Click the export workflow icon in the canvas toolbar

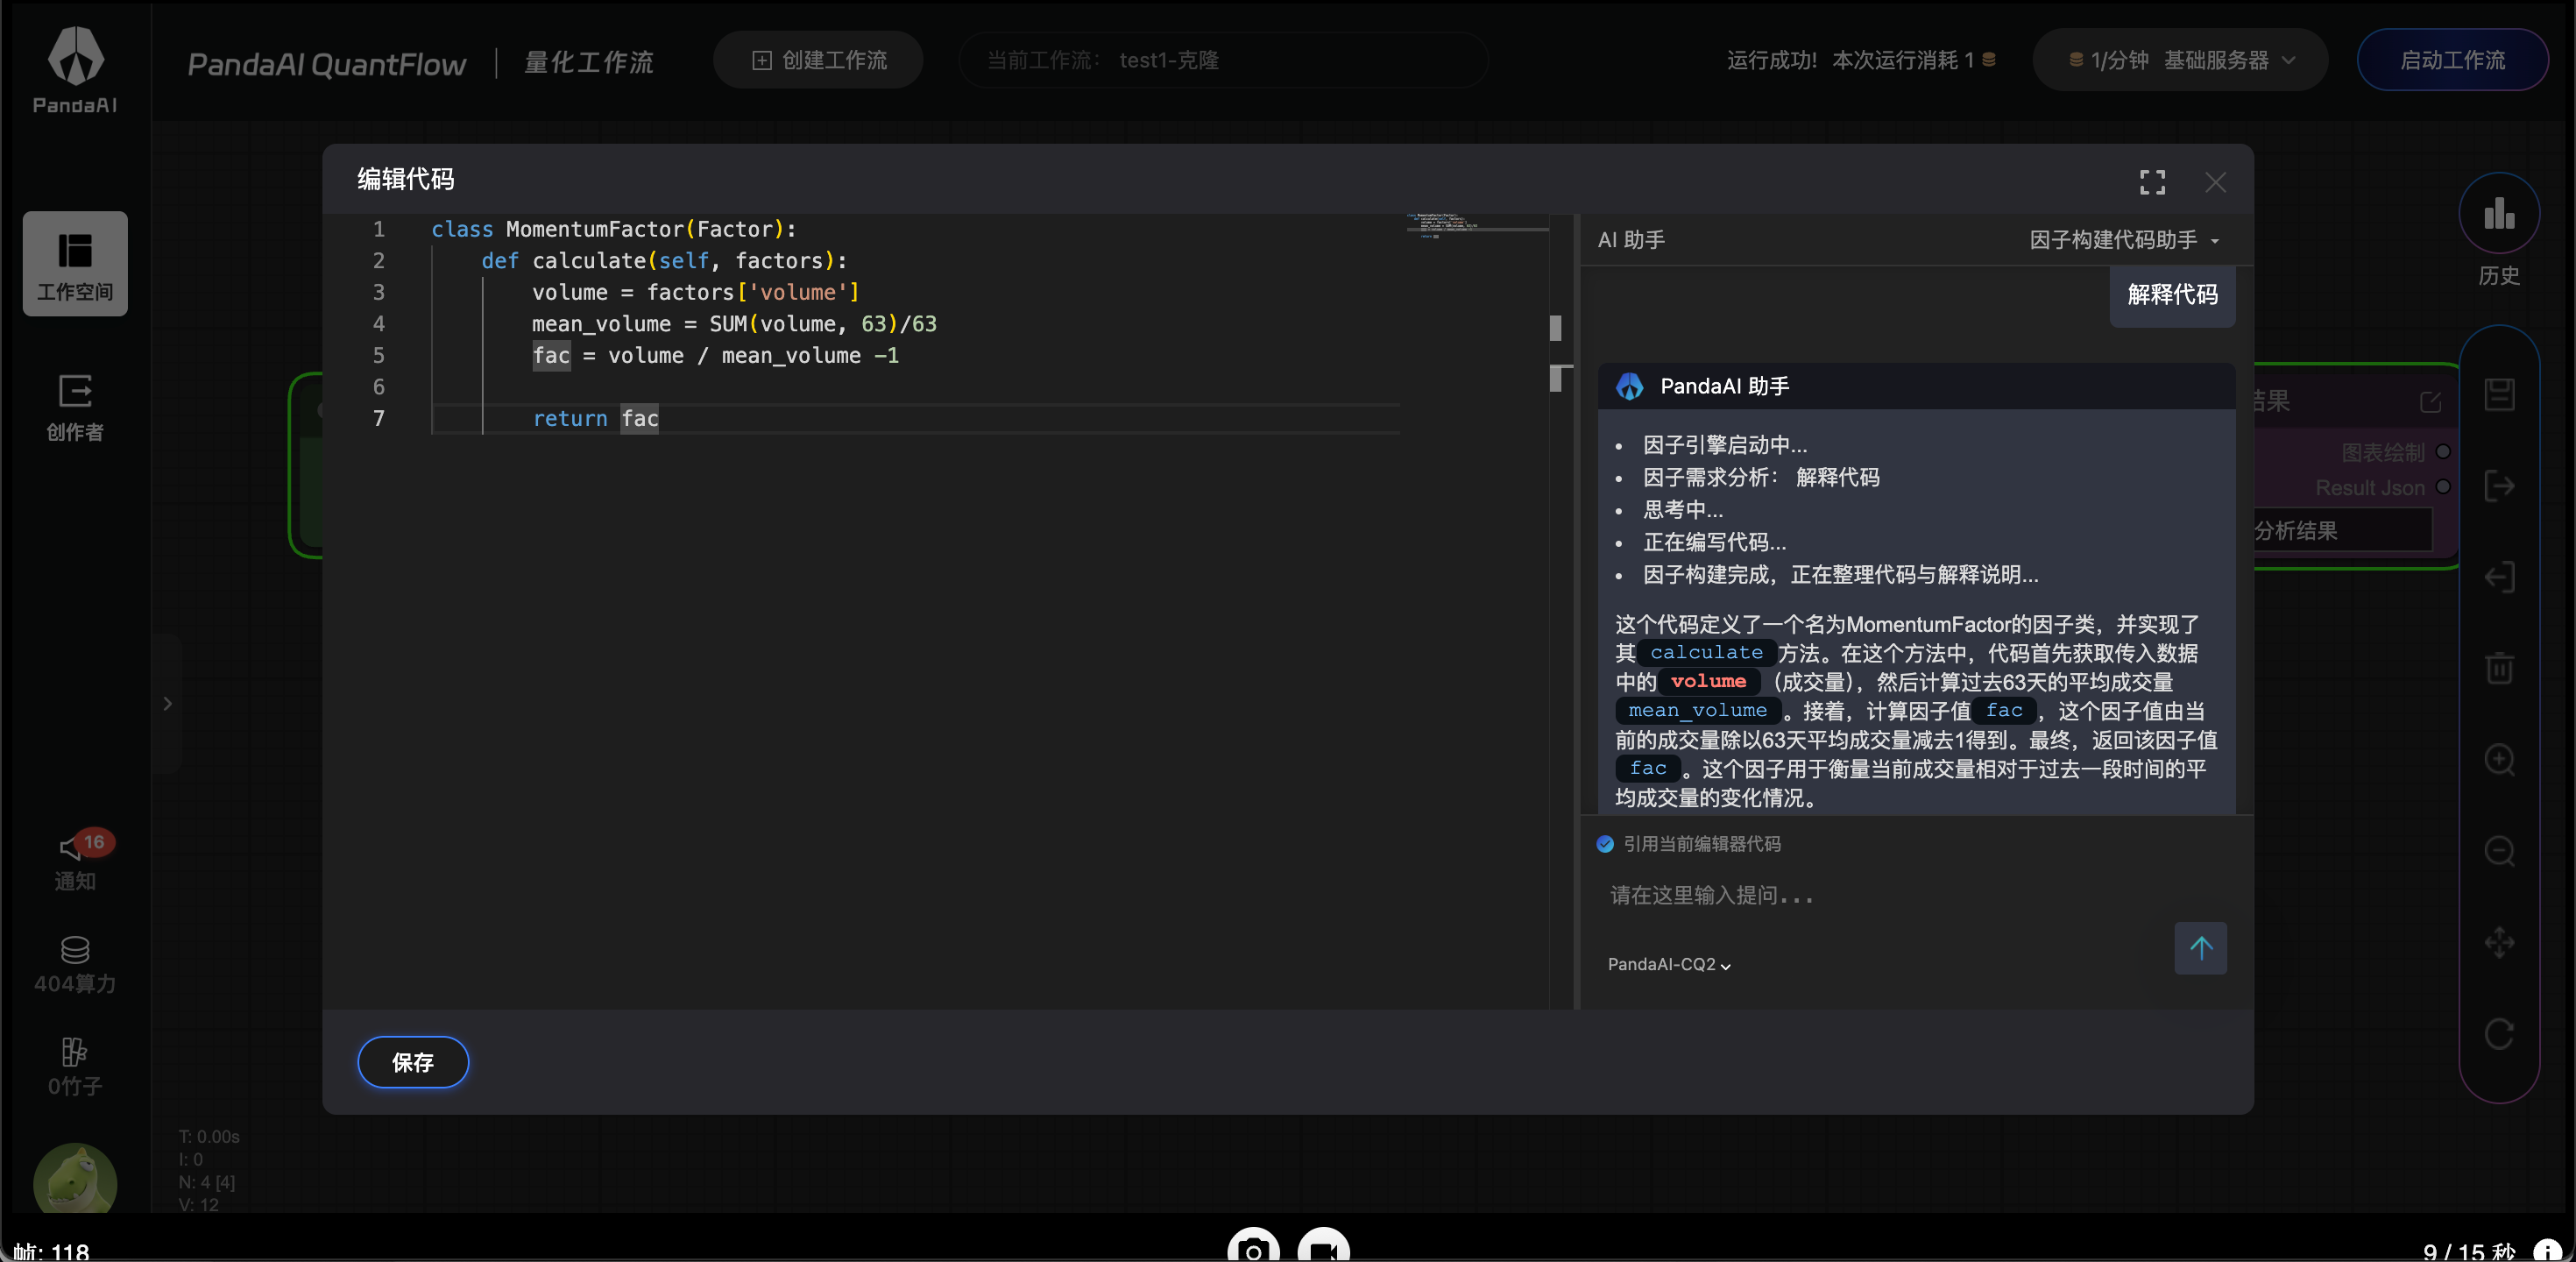pos(2499,486)
